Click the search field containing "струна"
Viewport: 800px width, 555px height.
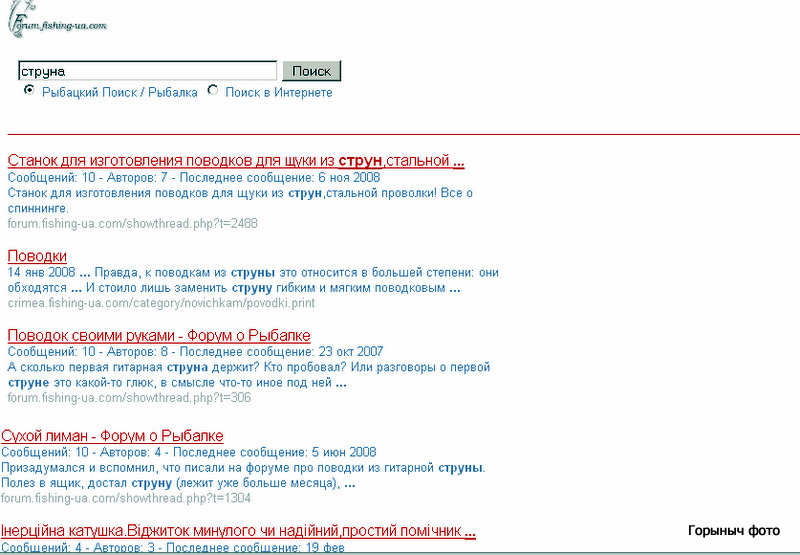tap(147, 71)
